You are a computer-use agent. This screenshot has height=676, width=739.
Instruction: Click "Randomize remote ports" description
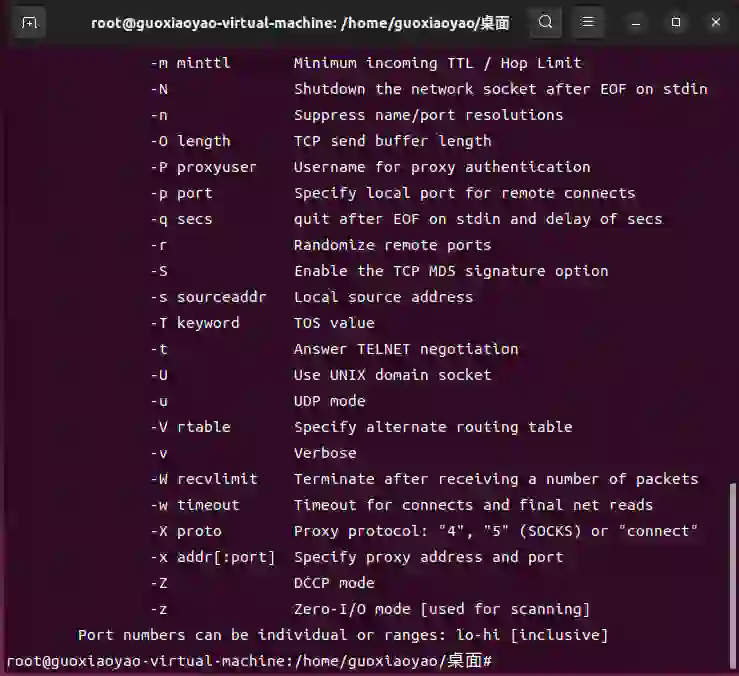coord(392,245)
